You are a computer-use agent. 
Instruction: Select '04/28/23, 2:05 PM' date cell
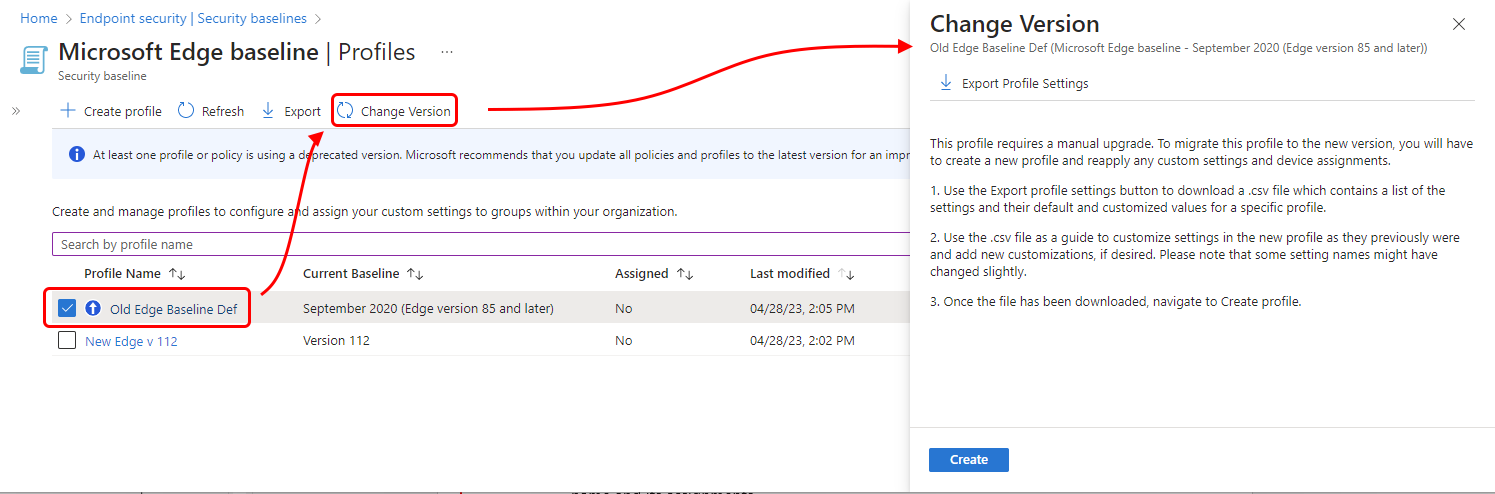tap(802, 309)
